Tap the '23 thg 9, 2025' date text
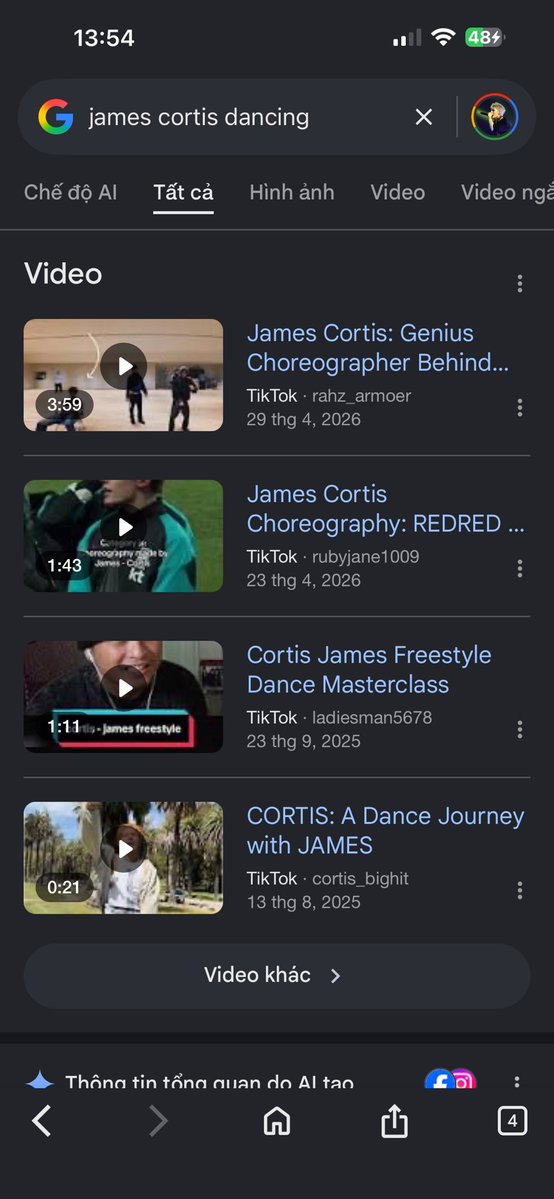This screenshot has width=554, height=1199. tap(304, 741)
